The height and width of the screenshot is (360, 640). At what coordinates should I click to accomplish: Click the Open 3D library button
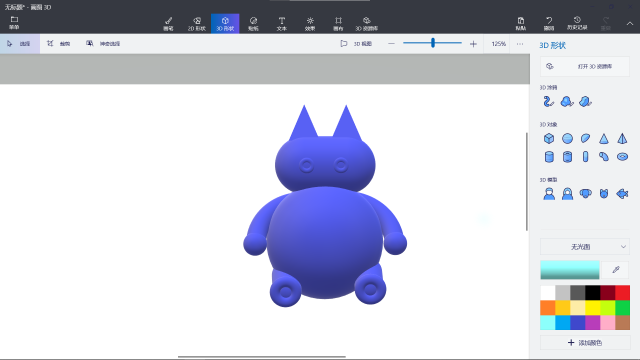coord(585,66)
